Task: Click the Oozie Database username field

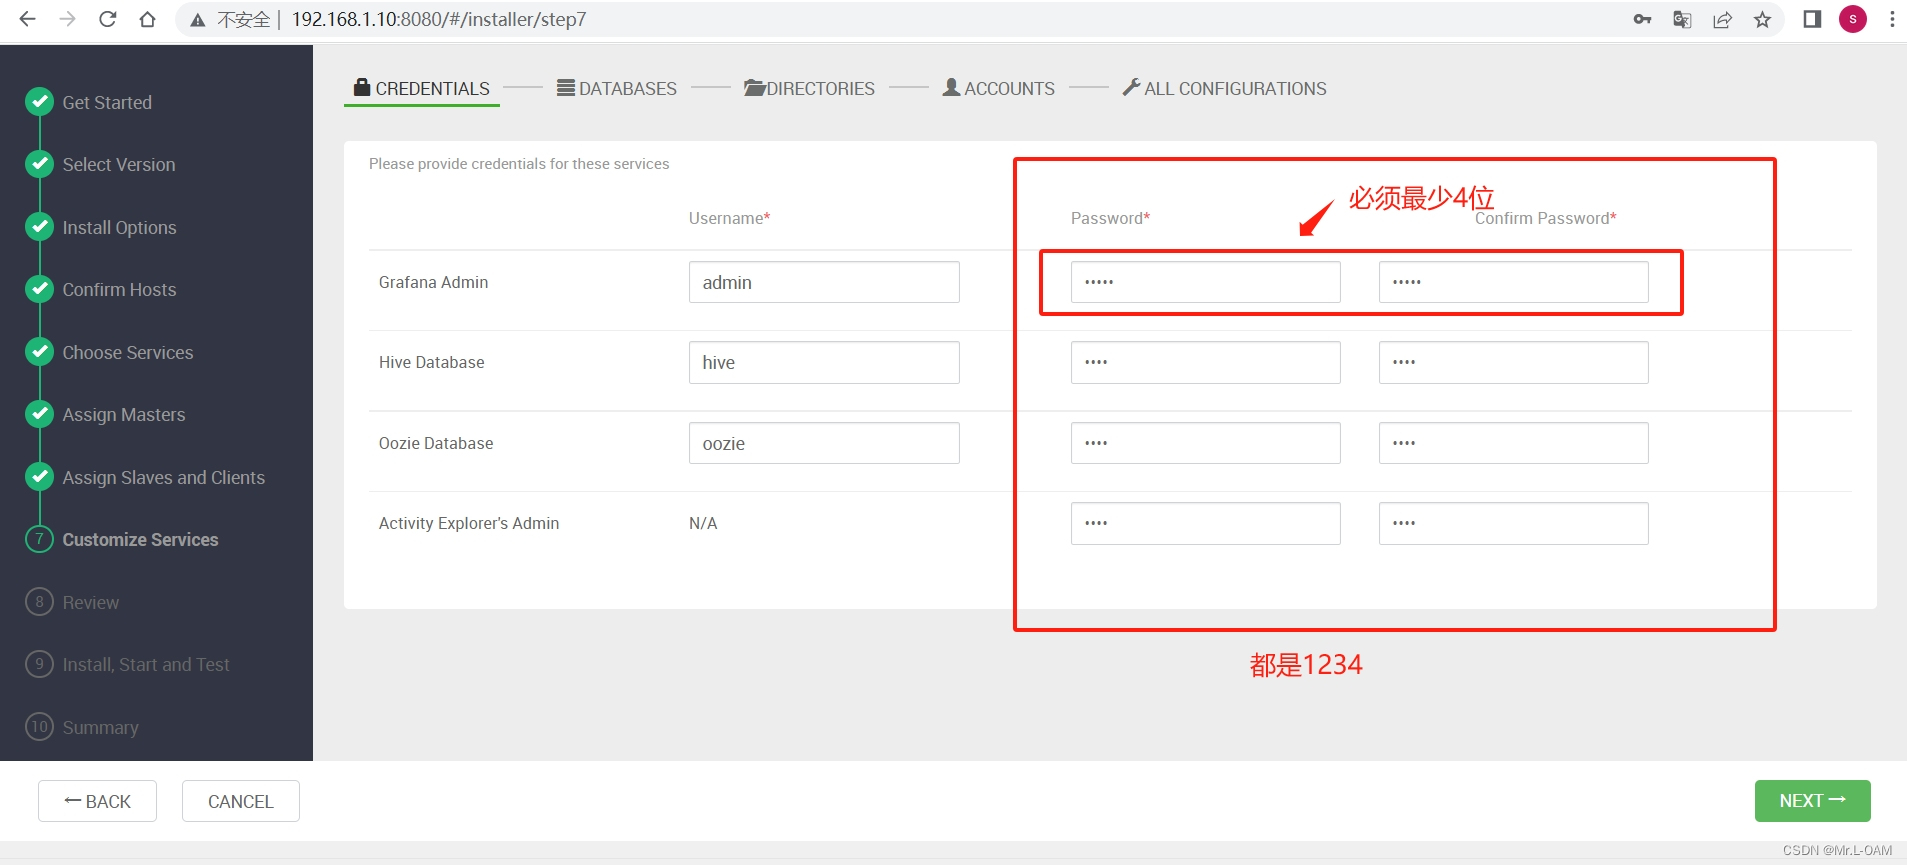Action: [824, 443]
